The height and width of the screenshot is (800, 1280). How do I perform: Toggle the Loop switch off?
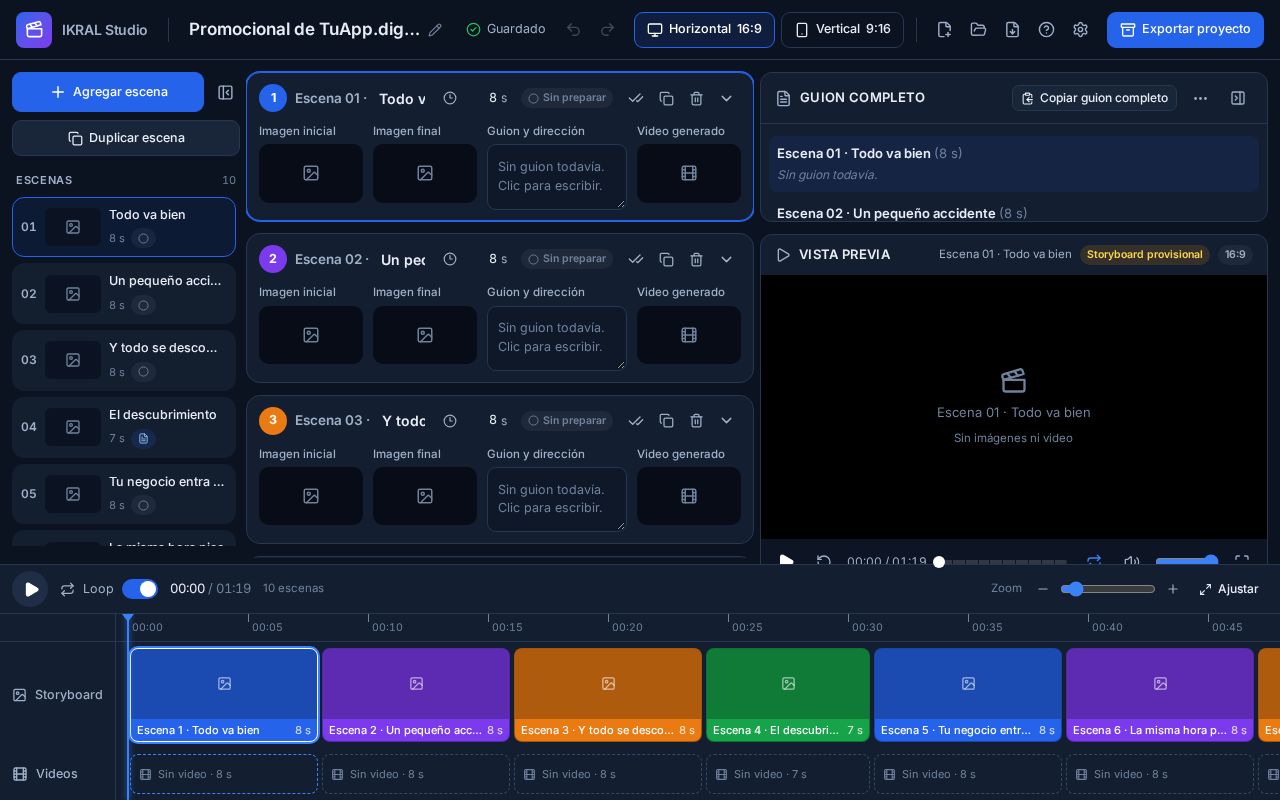pos(140,589)
